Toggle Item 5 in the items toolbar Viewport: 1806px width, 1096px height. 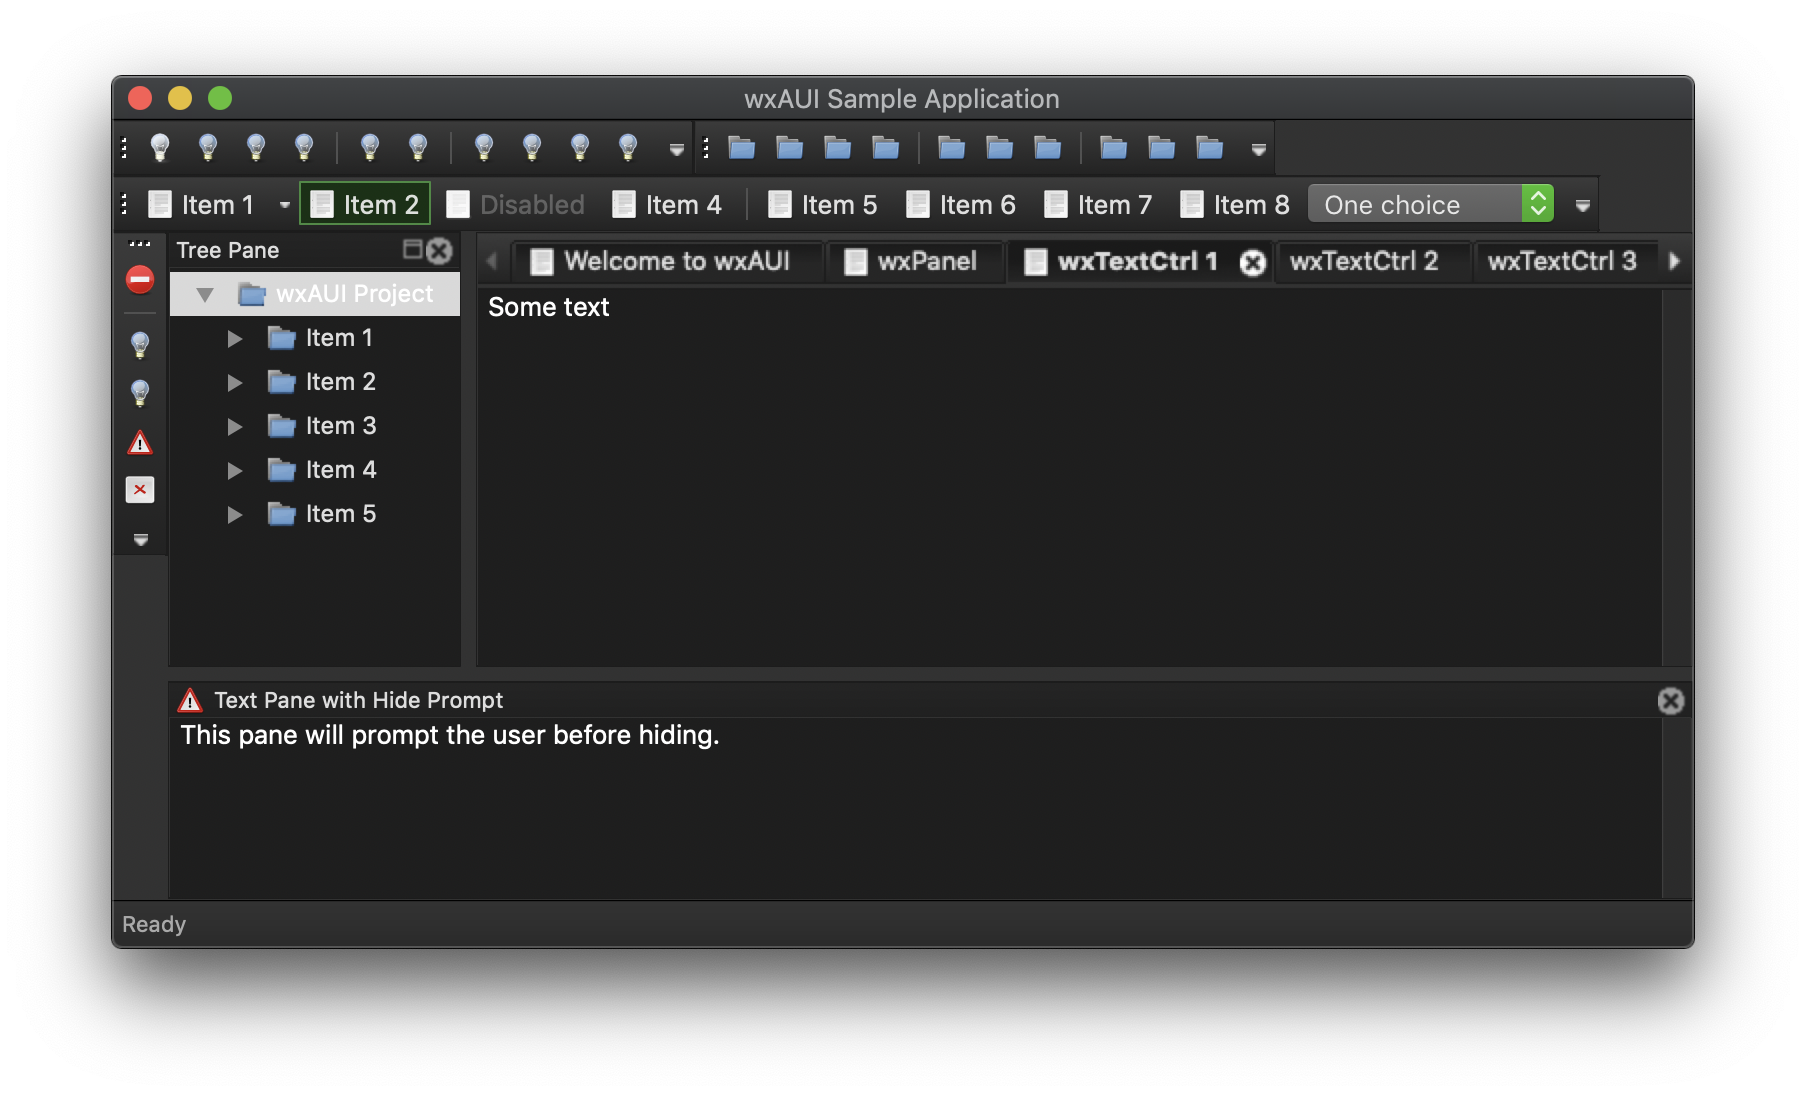[x=822, y=204]
